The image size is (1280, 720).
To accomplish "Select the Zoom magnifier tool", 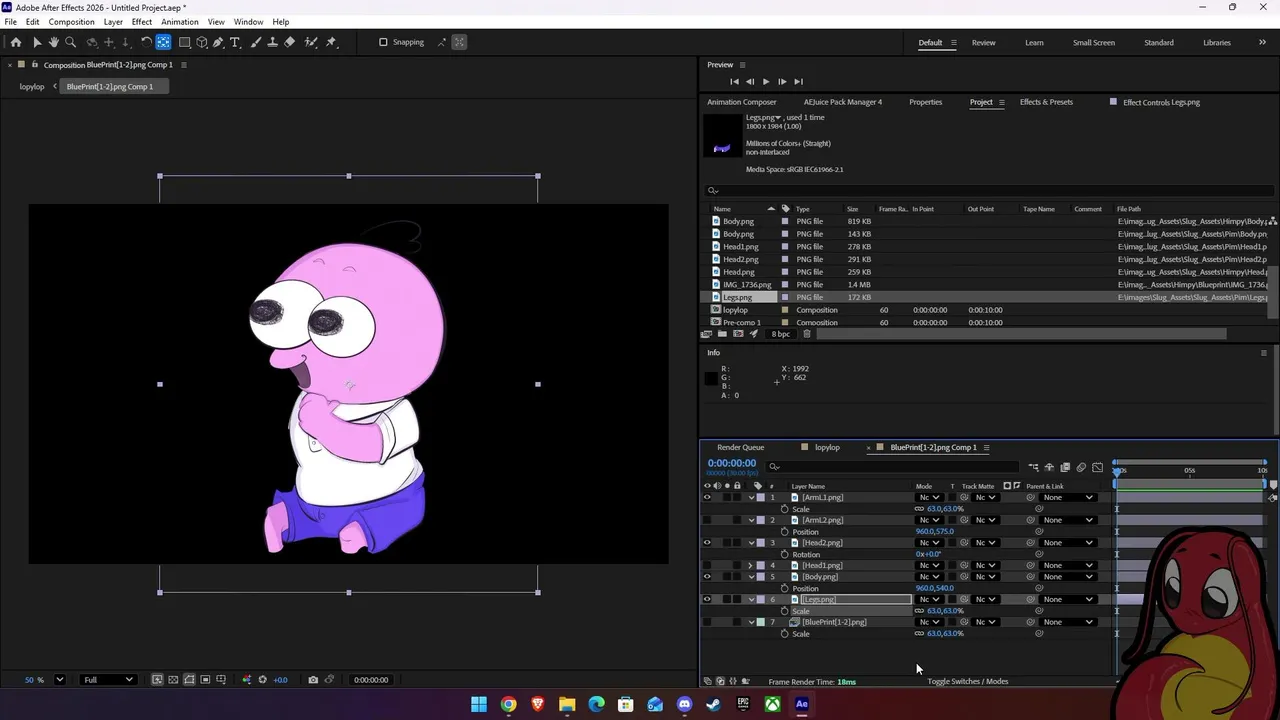I will click(x=70, y=42).
